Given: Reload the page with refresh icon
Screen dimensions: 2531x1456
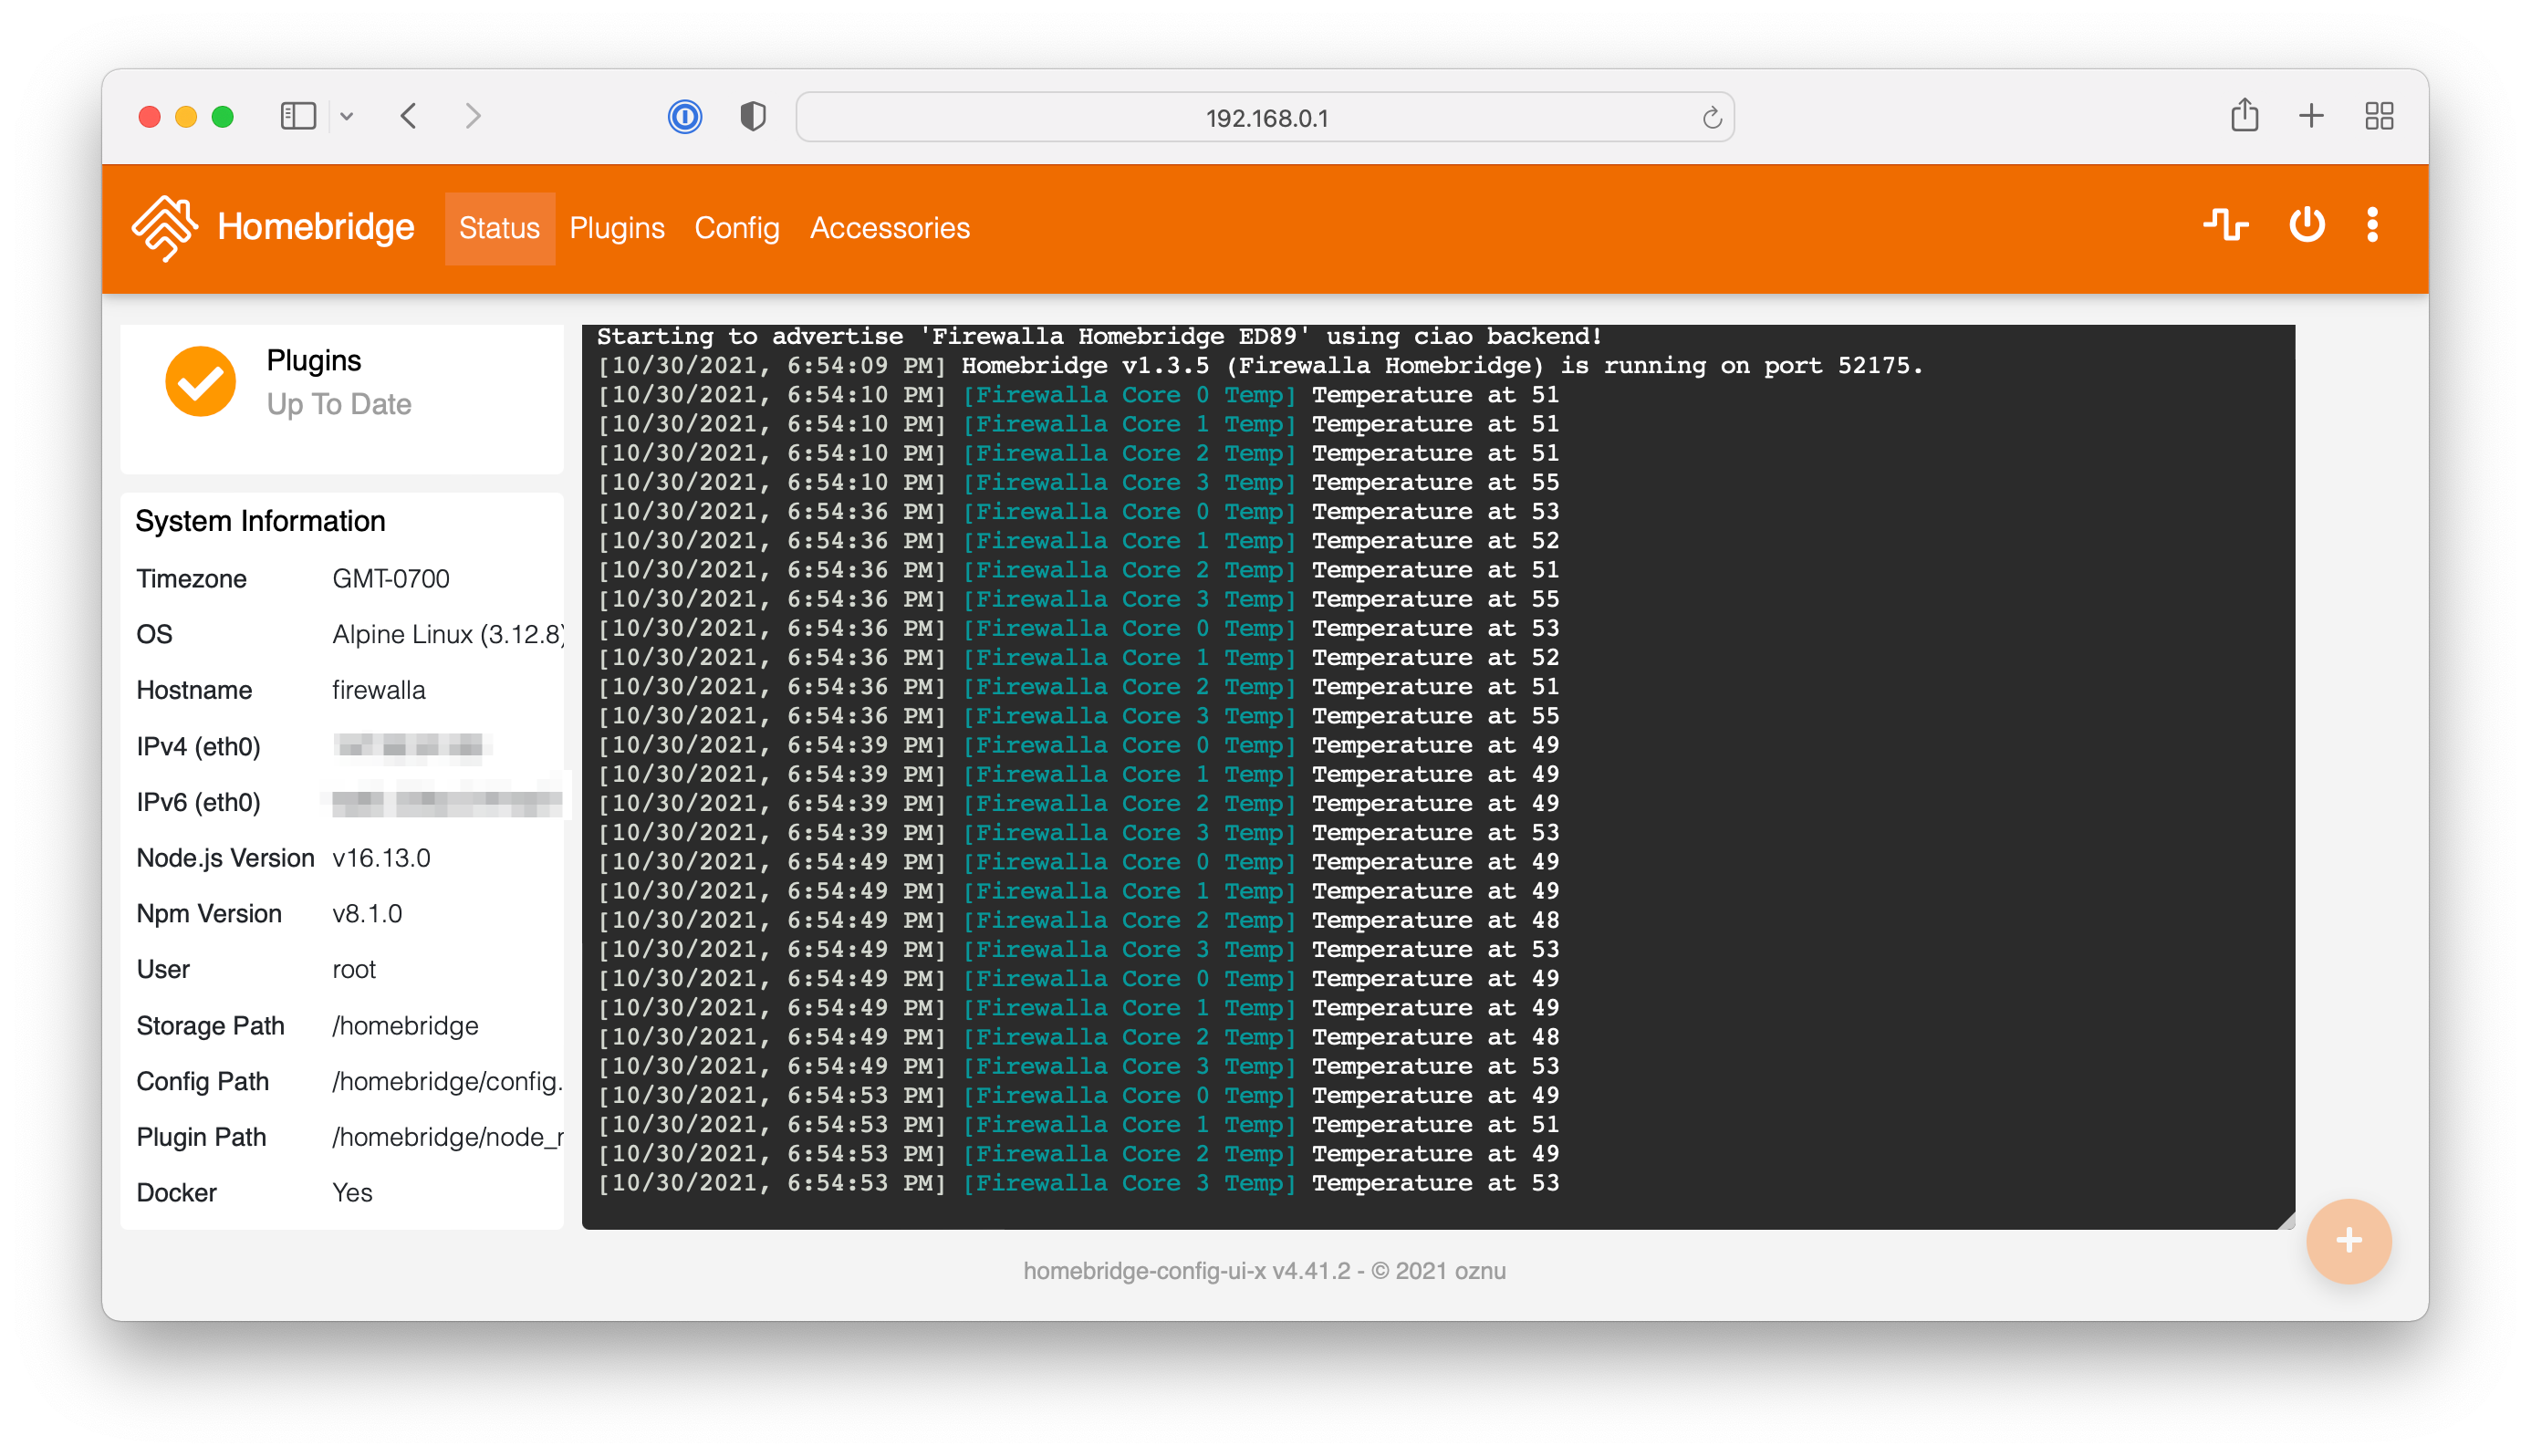Looking at the screenshot, I should tap(1711, 118).
